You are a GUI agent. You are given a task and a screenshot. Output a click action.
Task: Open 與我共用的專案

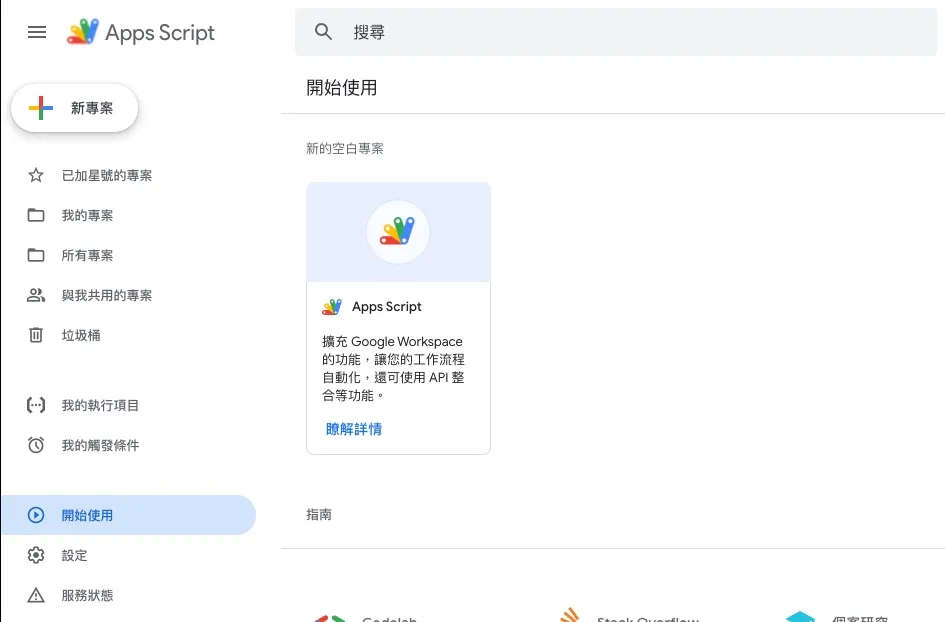107,295
